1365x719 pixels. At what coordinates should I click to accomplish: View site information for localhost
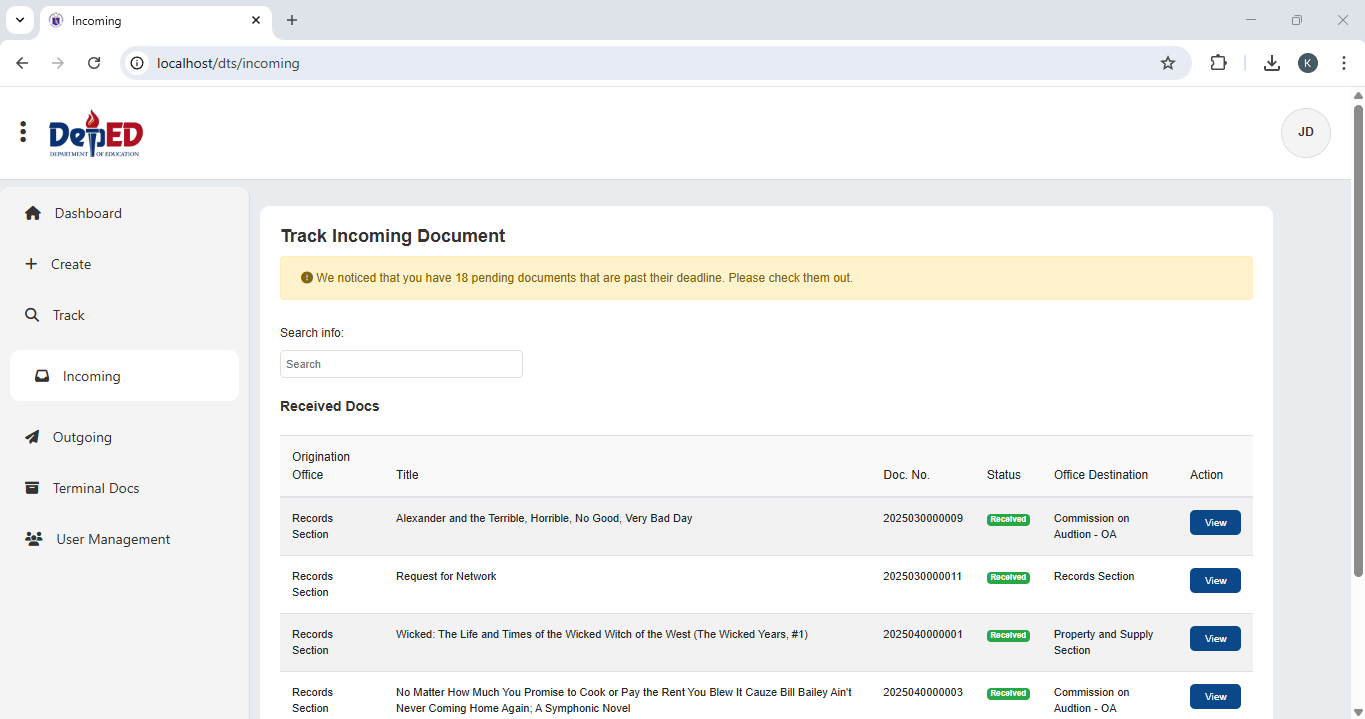click(x=138, y=63)
